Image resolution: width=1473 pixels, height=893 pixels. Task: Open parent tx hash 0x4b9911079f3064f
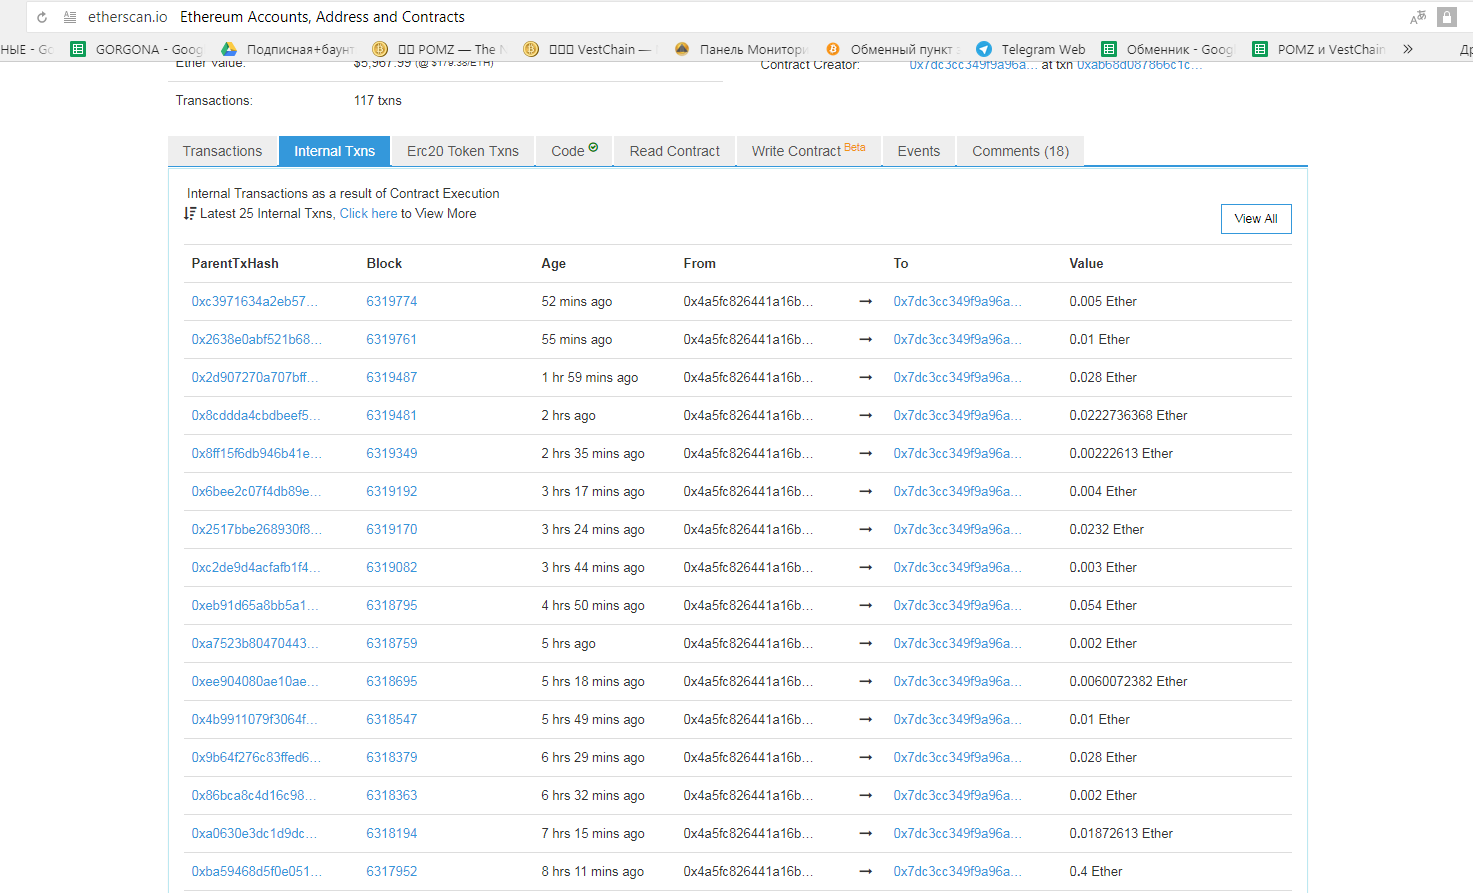[255, 719]
